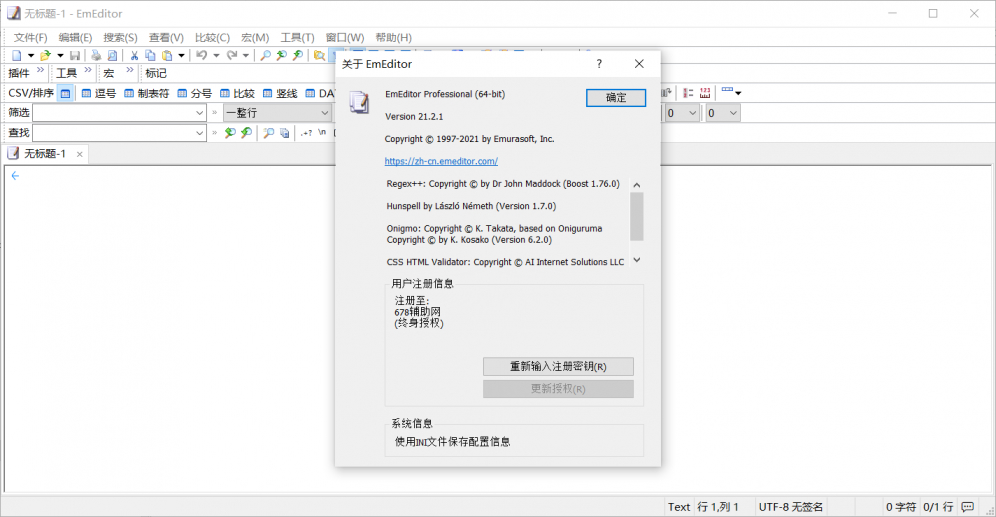
Task: Click the Redo arrow icon
Action: click(232, 55)
